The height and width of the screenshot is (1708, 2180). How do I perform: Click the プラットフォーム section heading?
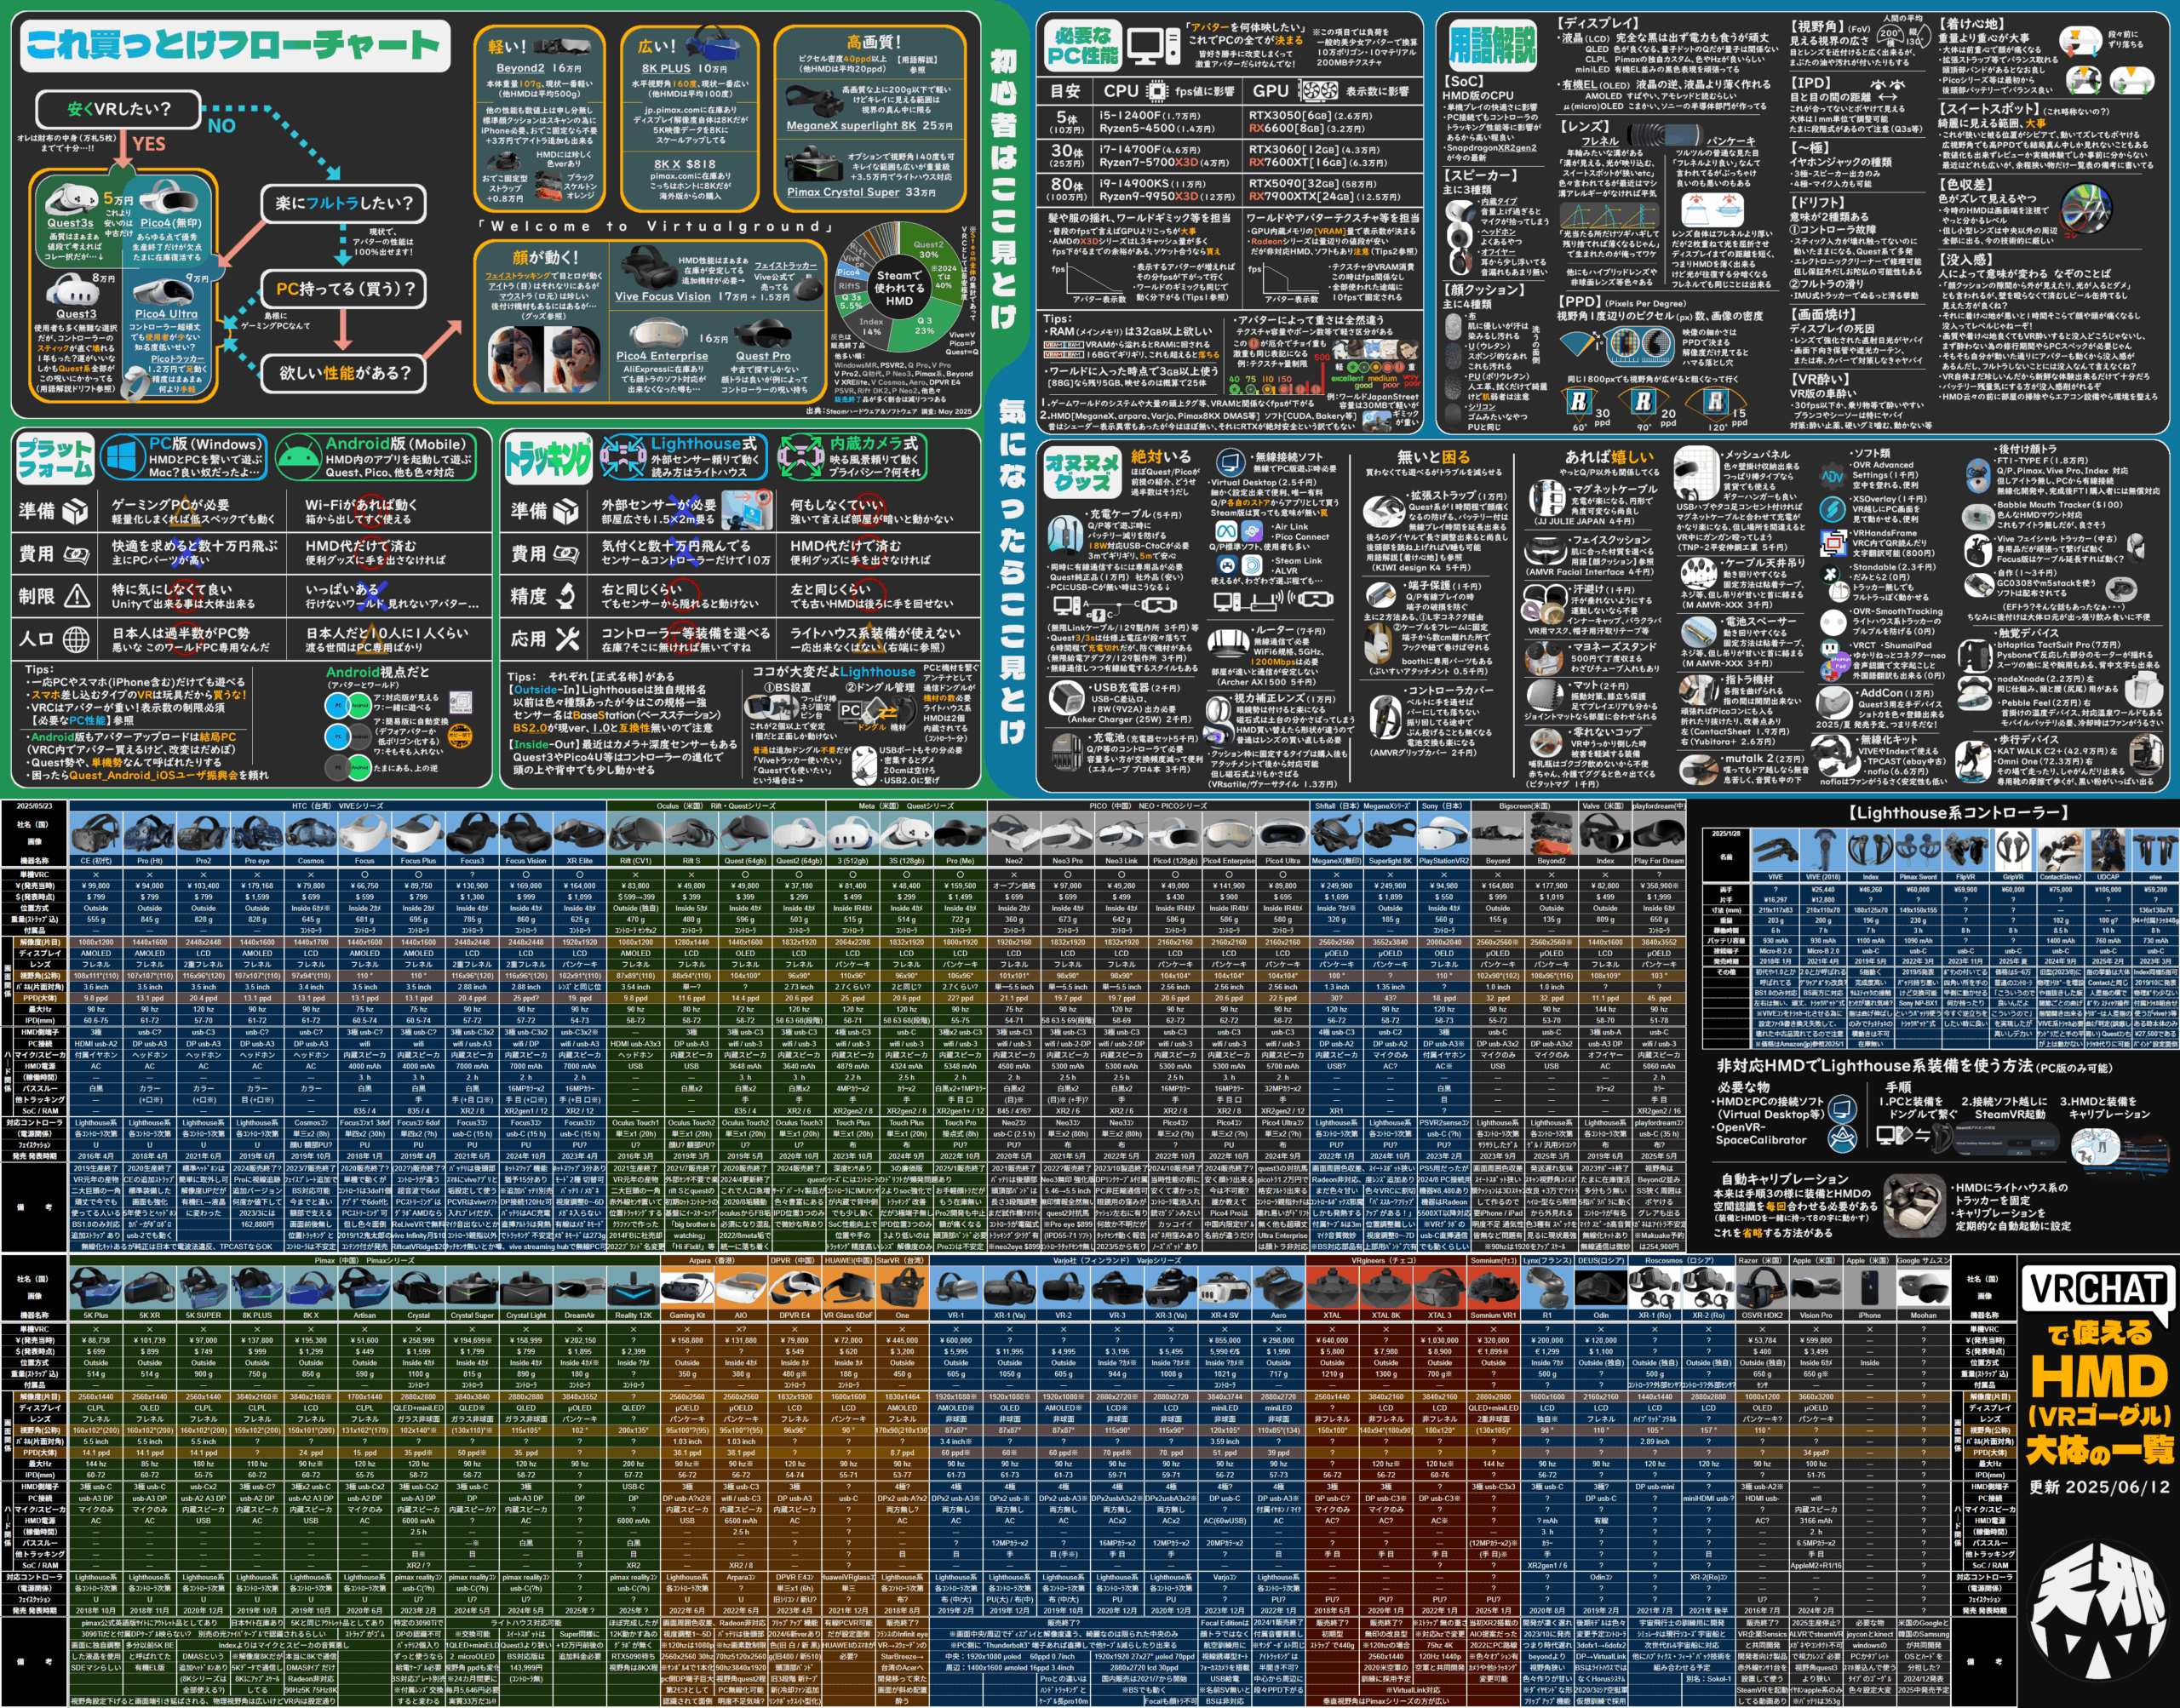(x=55, y=458)
